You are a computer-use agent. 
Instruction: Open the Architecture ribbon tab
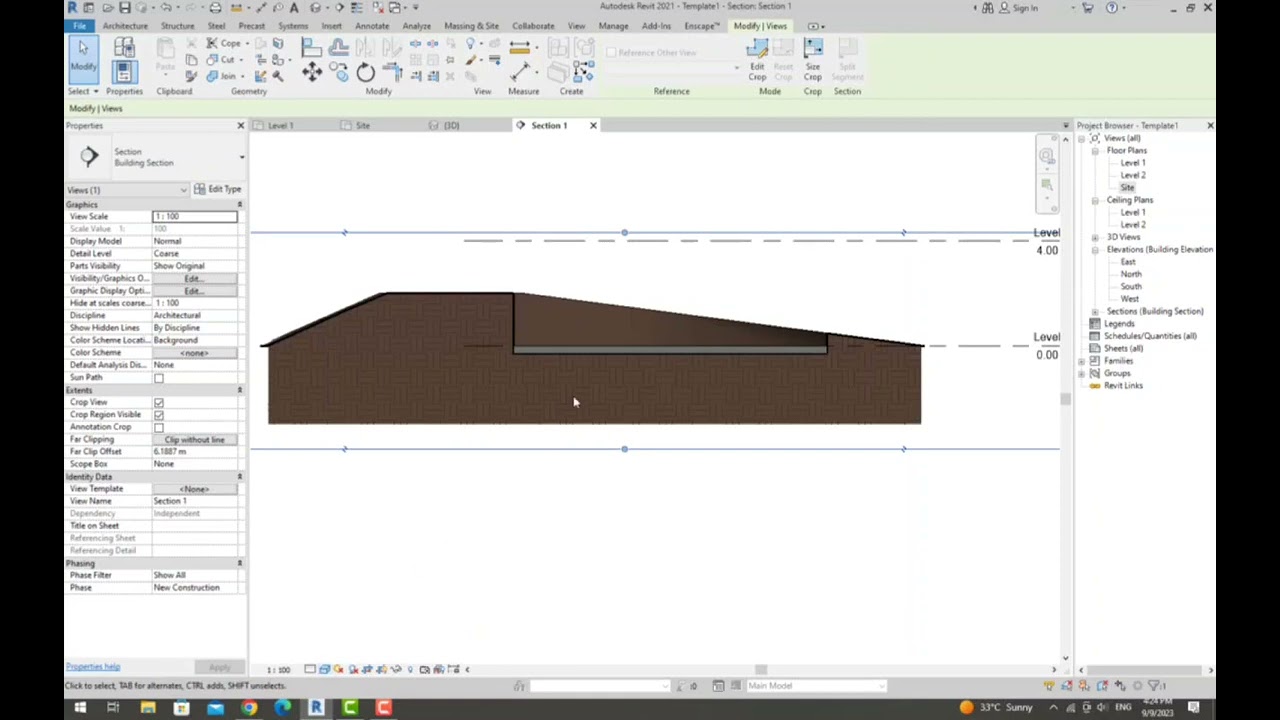[125, 26]
